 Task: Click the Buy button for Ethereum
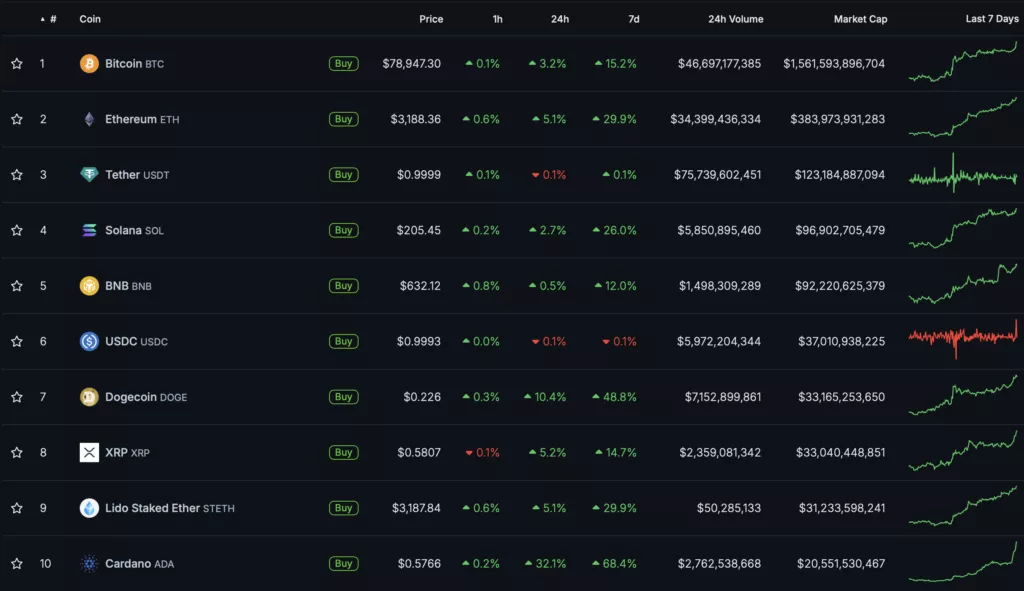tap(344, 119)
